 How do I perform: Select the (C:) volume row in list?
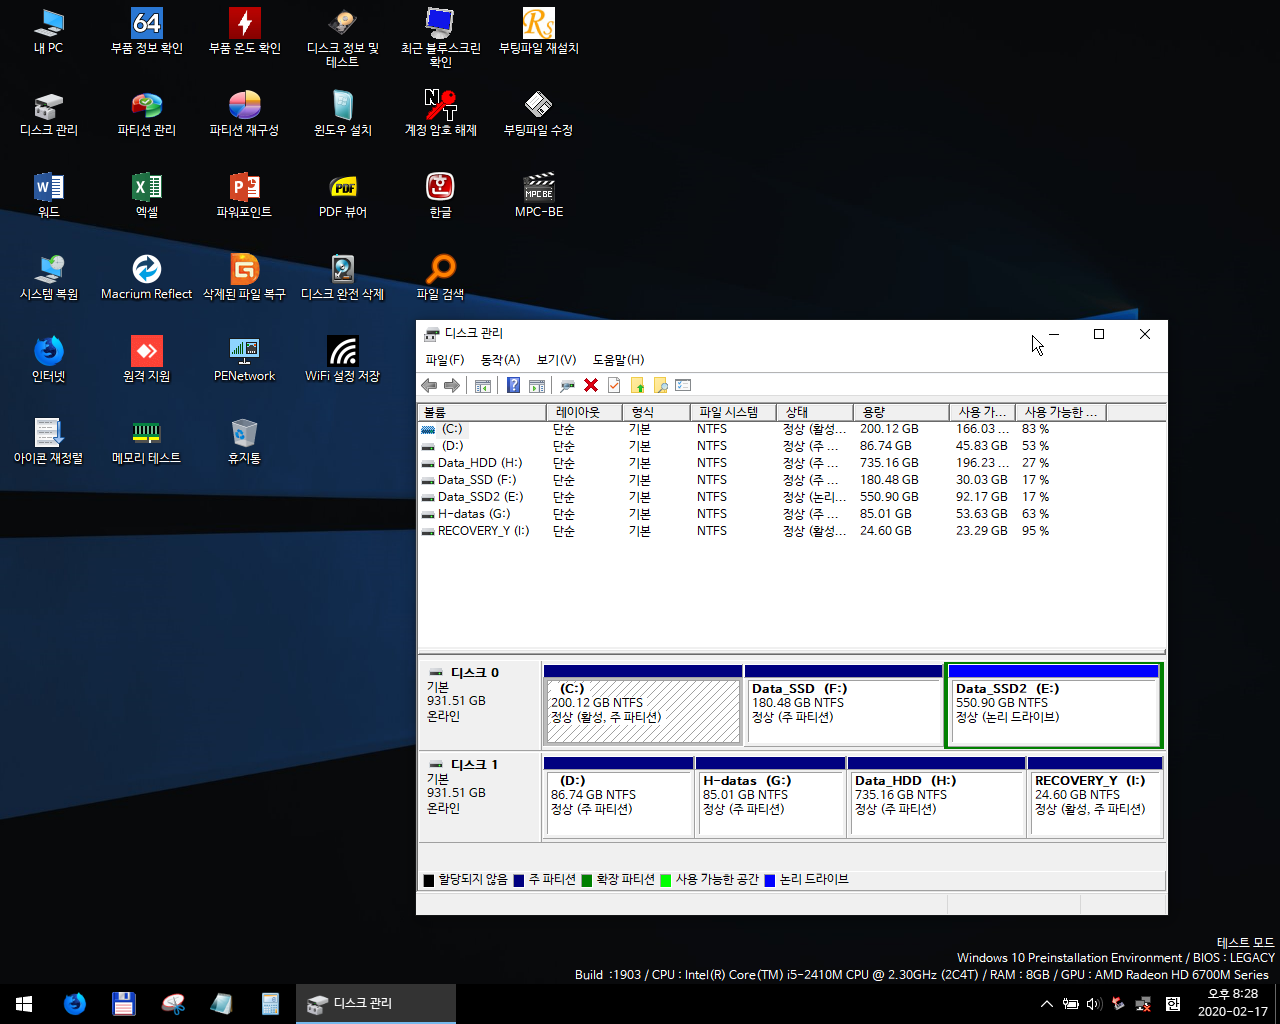pyautogui.click(x=760, y=429)
